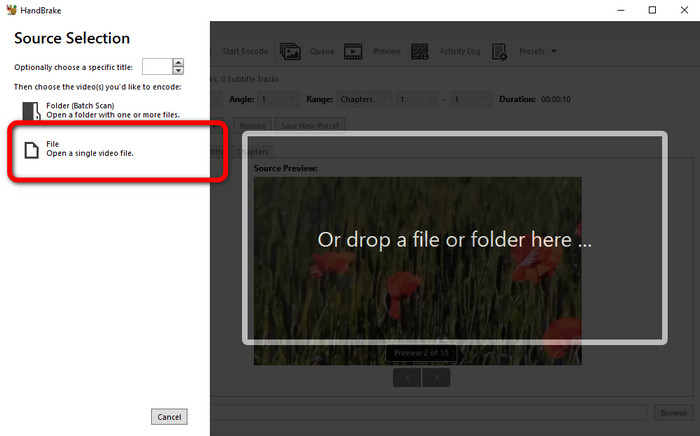Click the Presets gear document icon

point(499,51)
